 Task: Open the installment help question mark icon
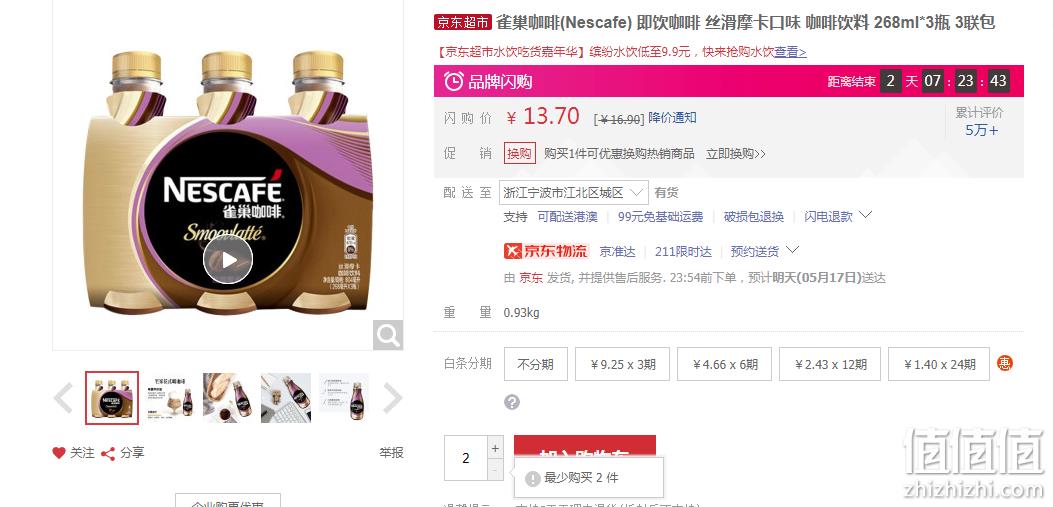point(512,402)
